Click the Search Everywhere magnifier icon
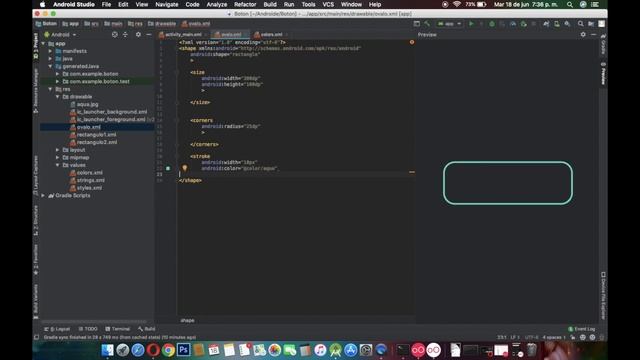 click(580, 24)
